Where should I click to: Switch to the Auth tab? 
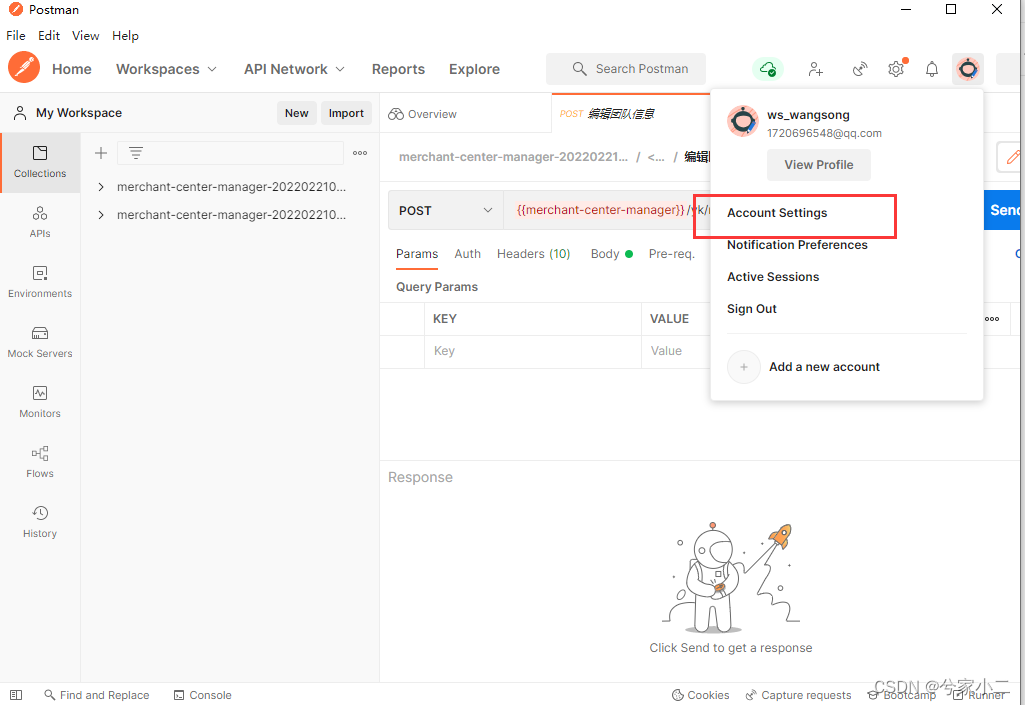pyautogui.click(x=467, y=254)
